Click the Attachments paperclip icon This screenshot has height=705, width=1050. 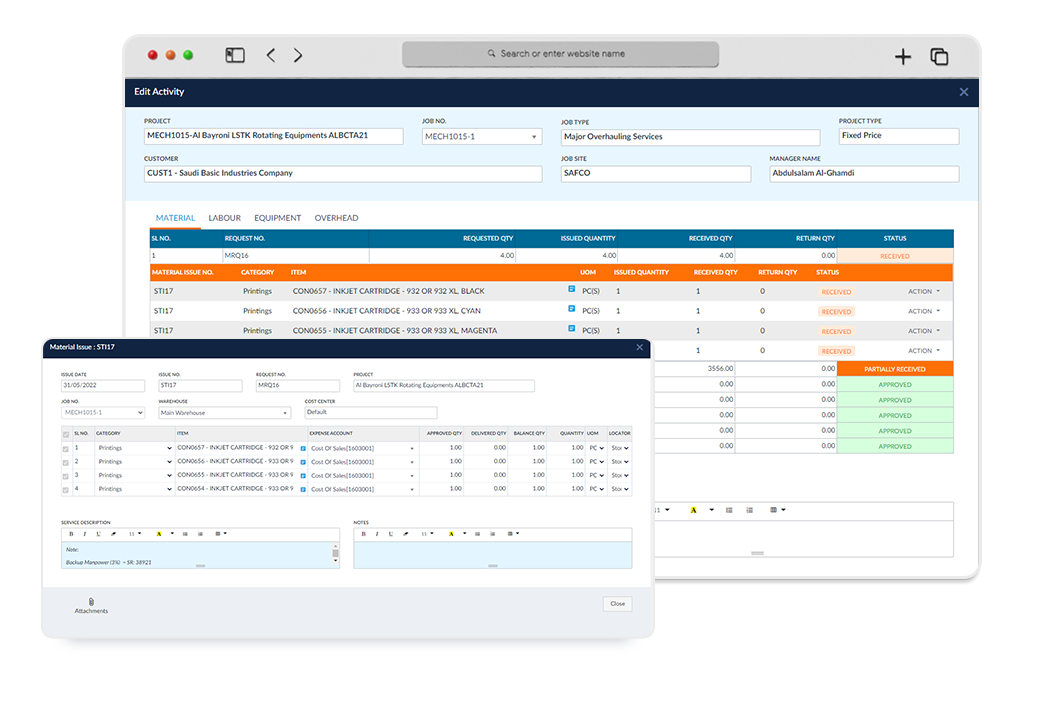(91, 602)
